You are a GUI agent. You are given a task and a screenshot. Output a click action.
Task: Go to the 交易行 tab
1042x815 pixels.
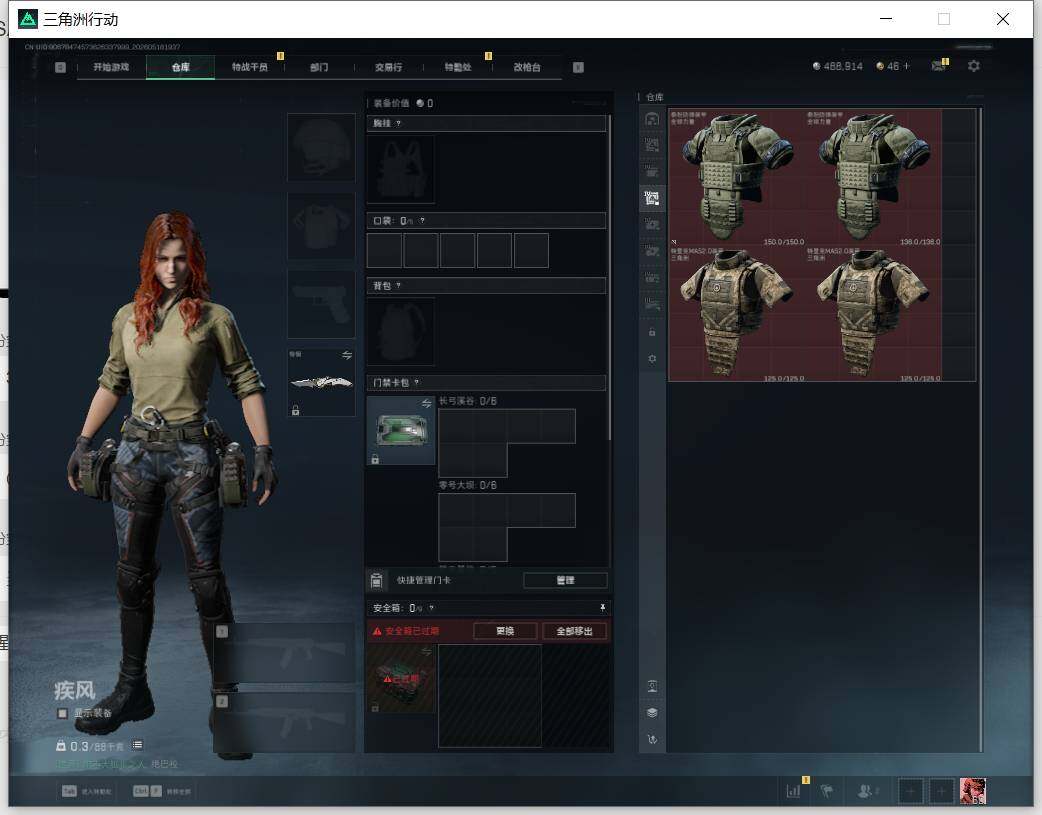388,67
